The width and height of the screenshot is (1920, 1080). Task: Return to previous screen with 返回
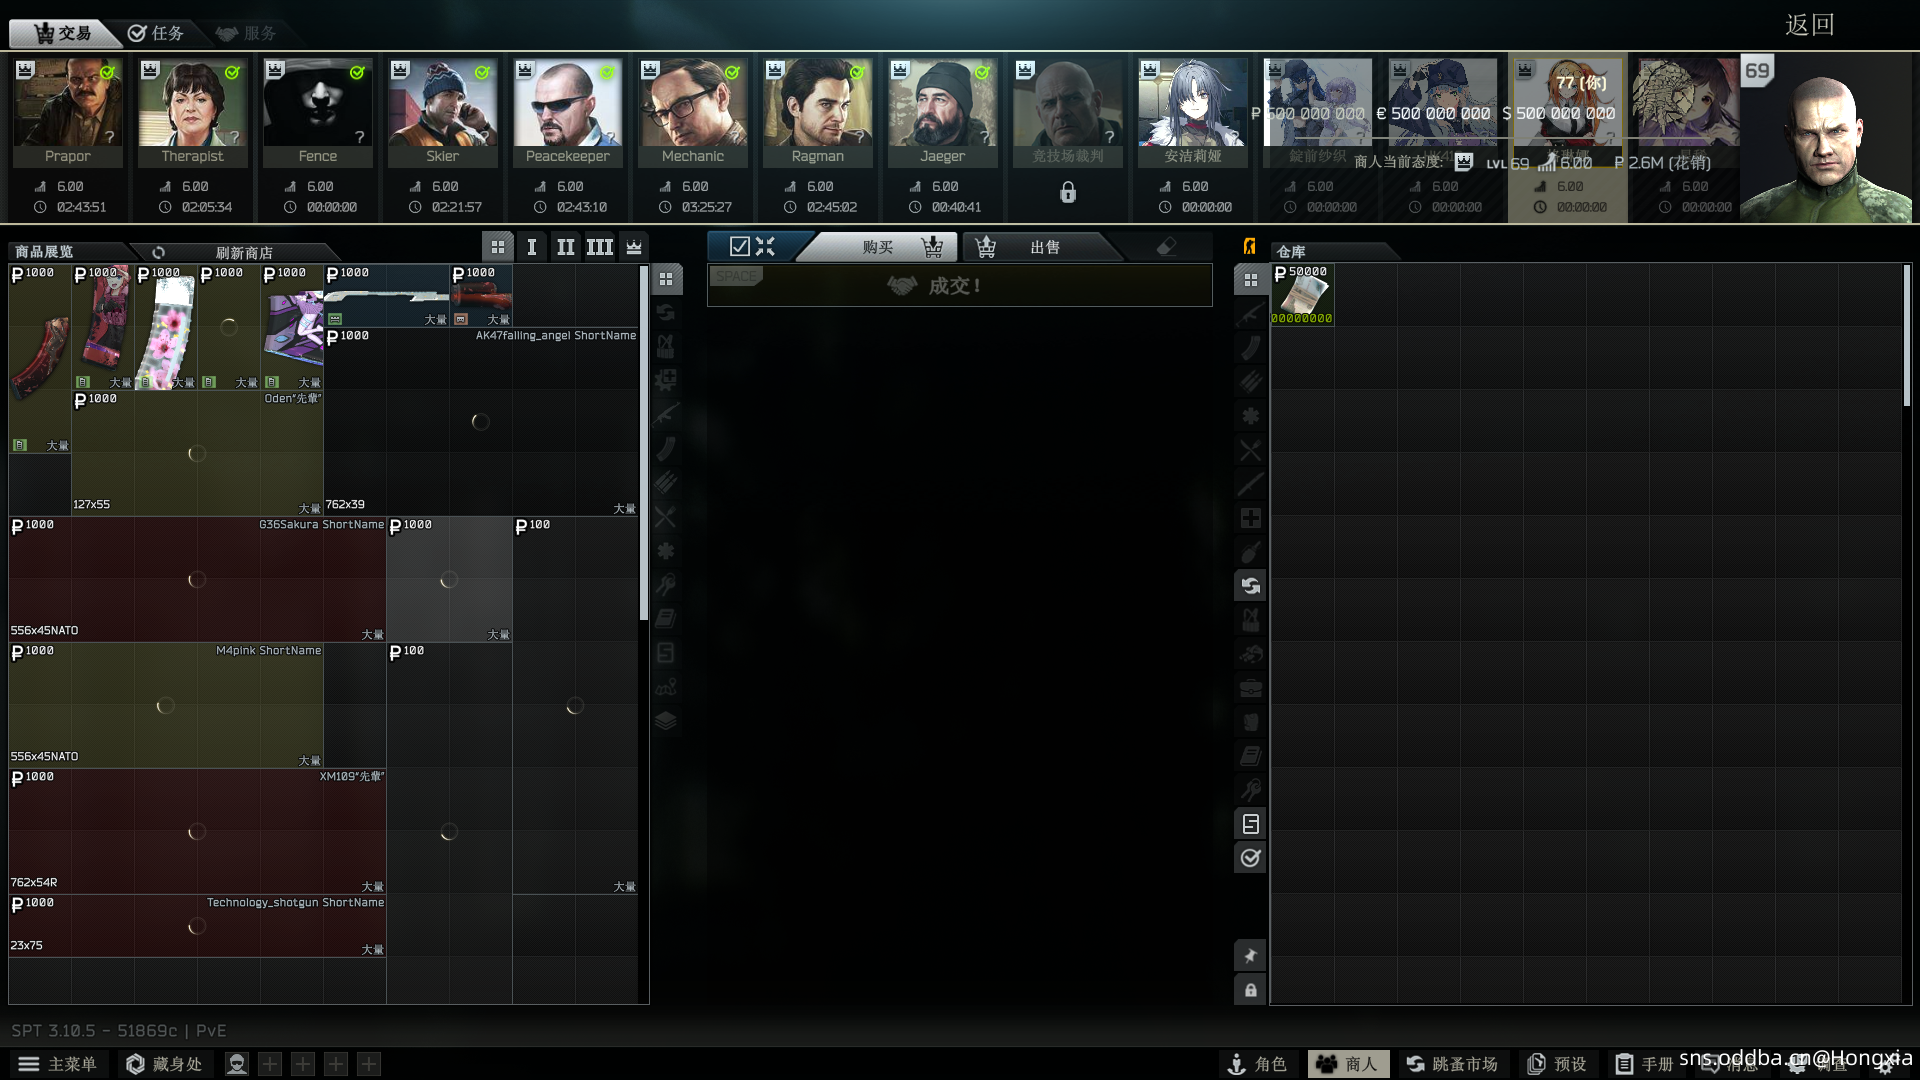click(1810, 24)
